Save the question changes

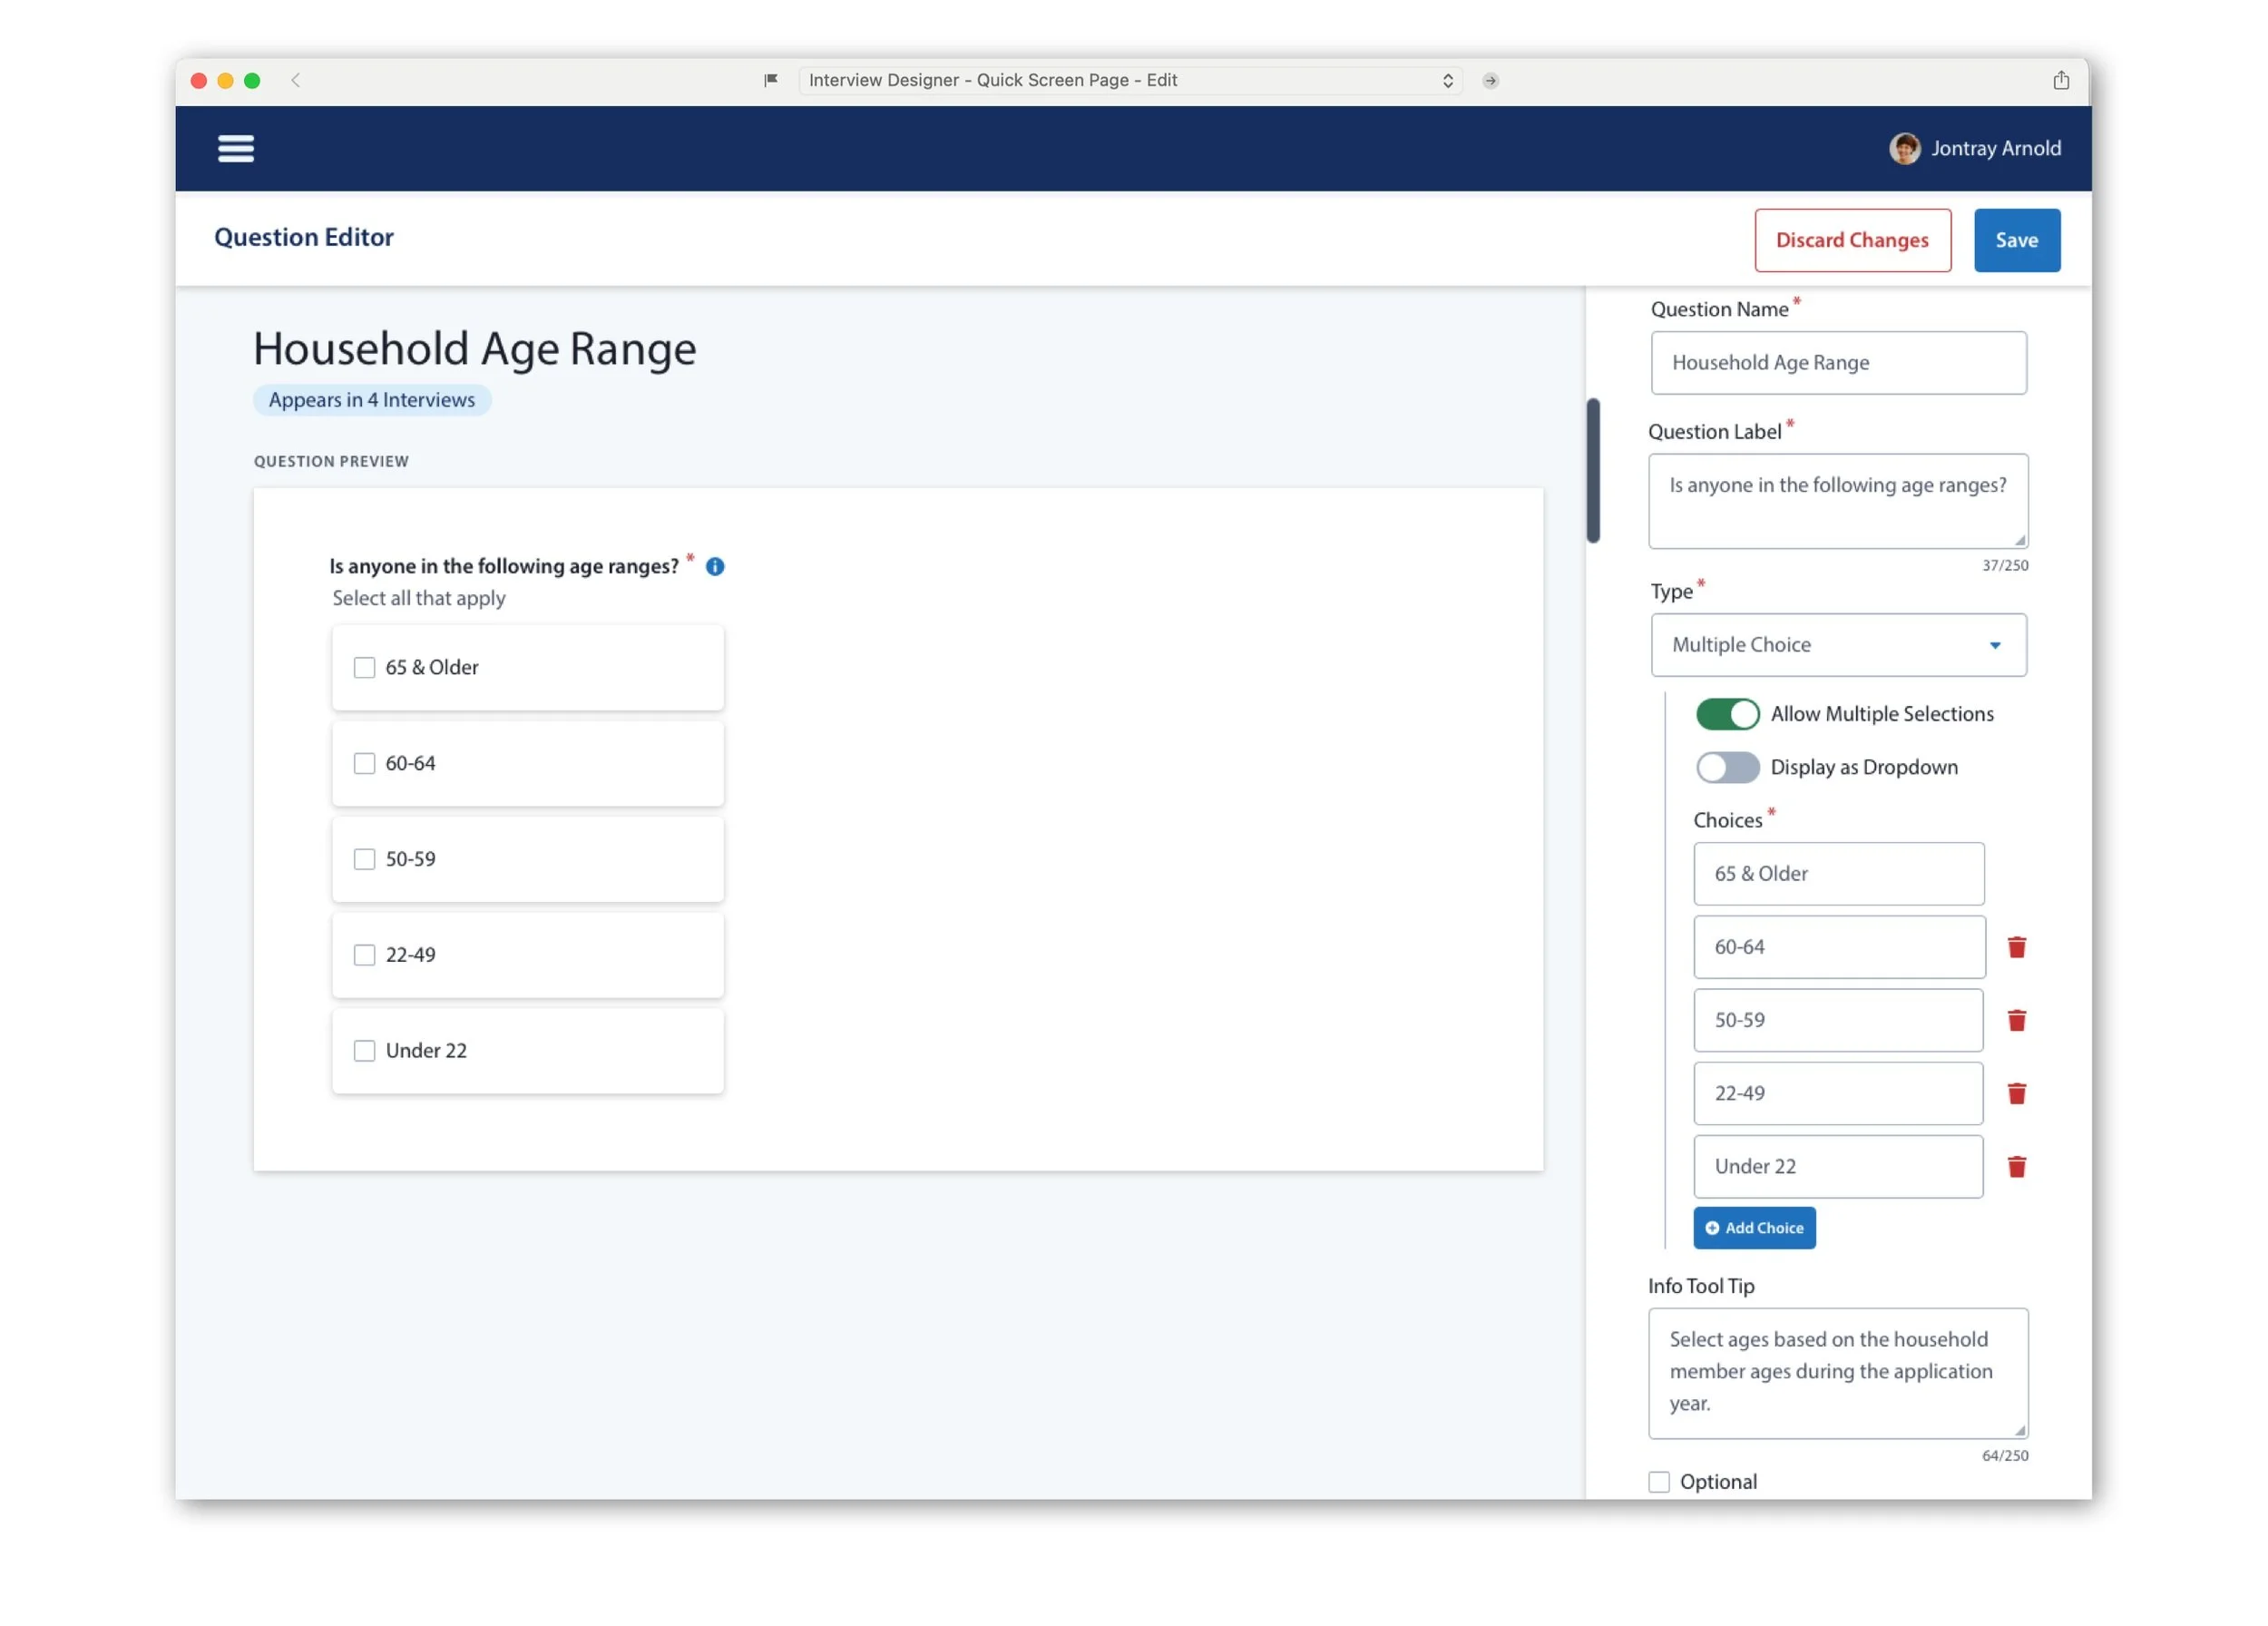(2015, 240)
